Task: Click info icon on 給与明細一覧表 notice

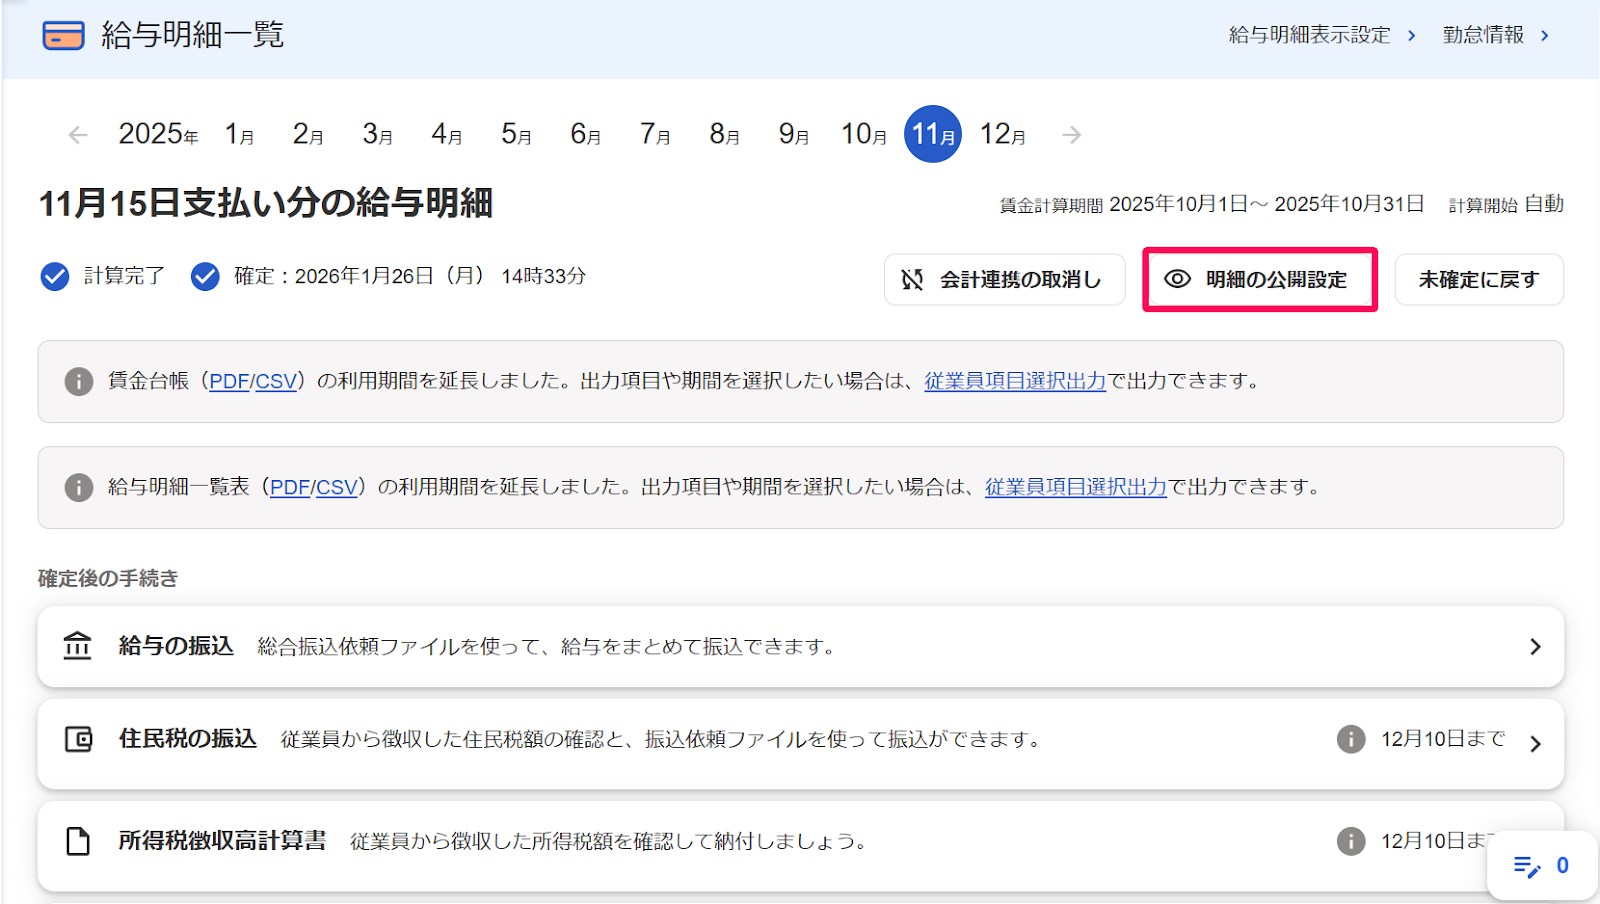Action: 79,487
